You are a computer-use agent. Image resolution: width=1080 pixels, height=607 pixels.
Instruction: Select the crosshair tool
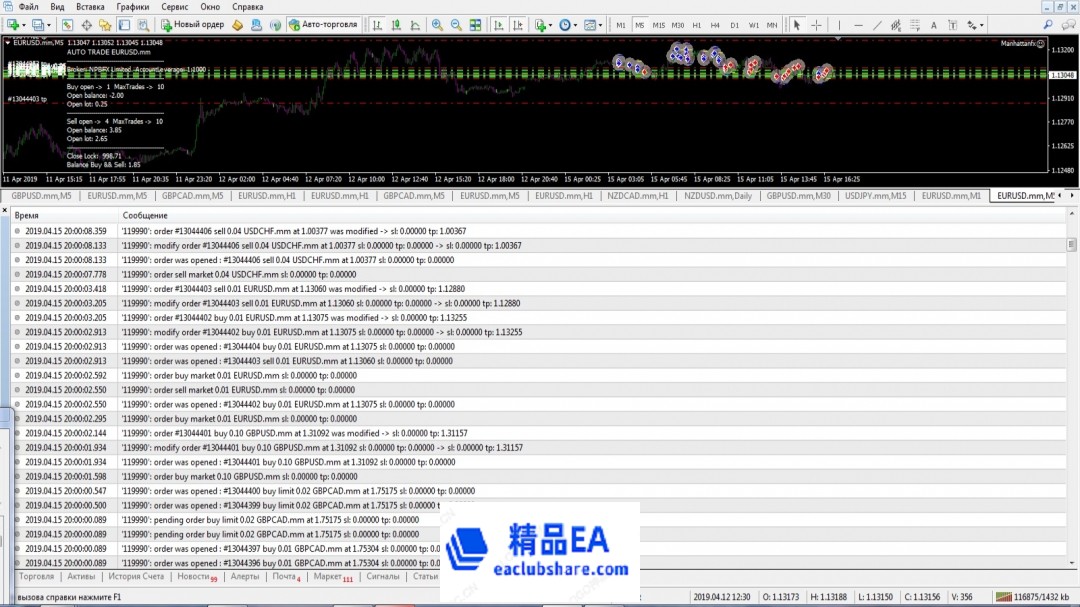(x=816, y=25)
